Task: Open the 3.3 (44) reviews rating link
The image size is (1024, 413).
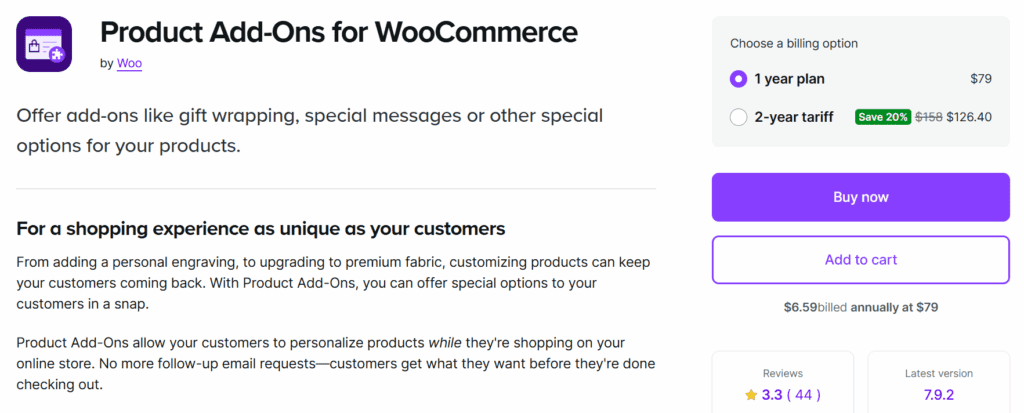Action: [791, 395]
